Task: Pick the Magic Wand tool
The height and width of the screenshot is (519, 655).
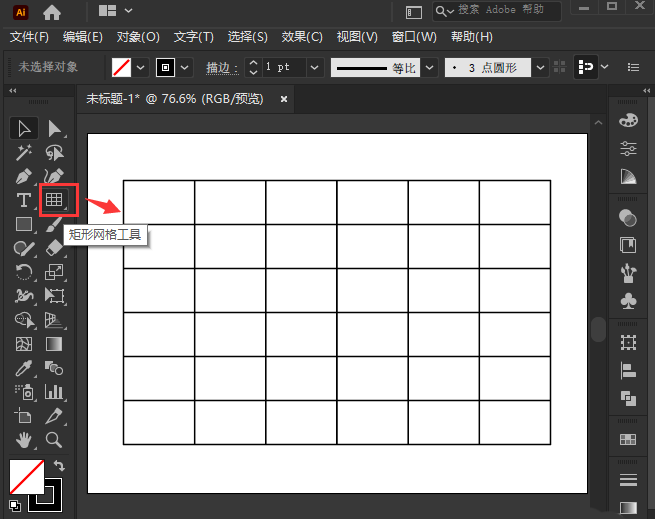Action: coord(24,153)
